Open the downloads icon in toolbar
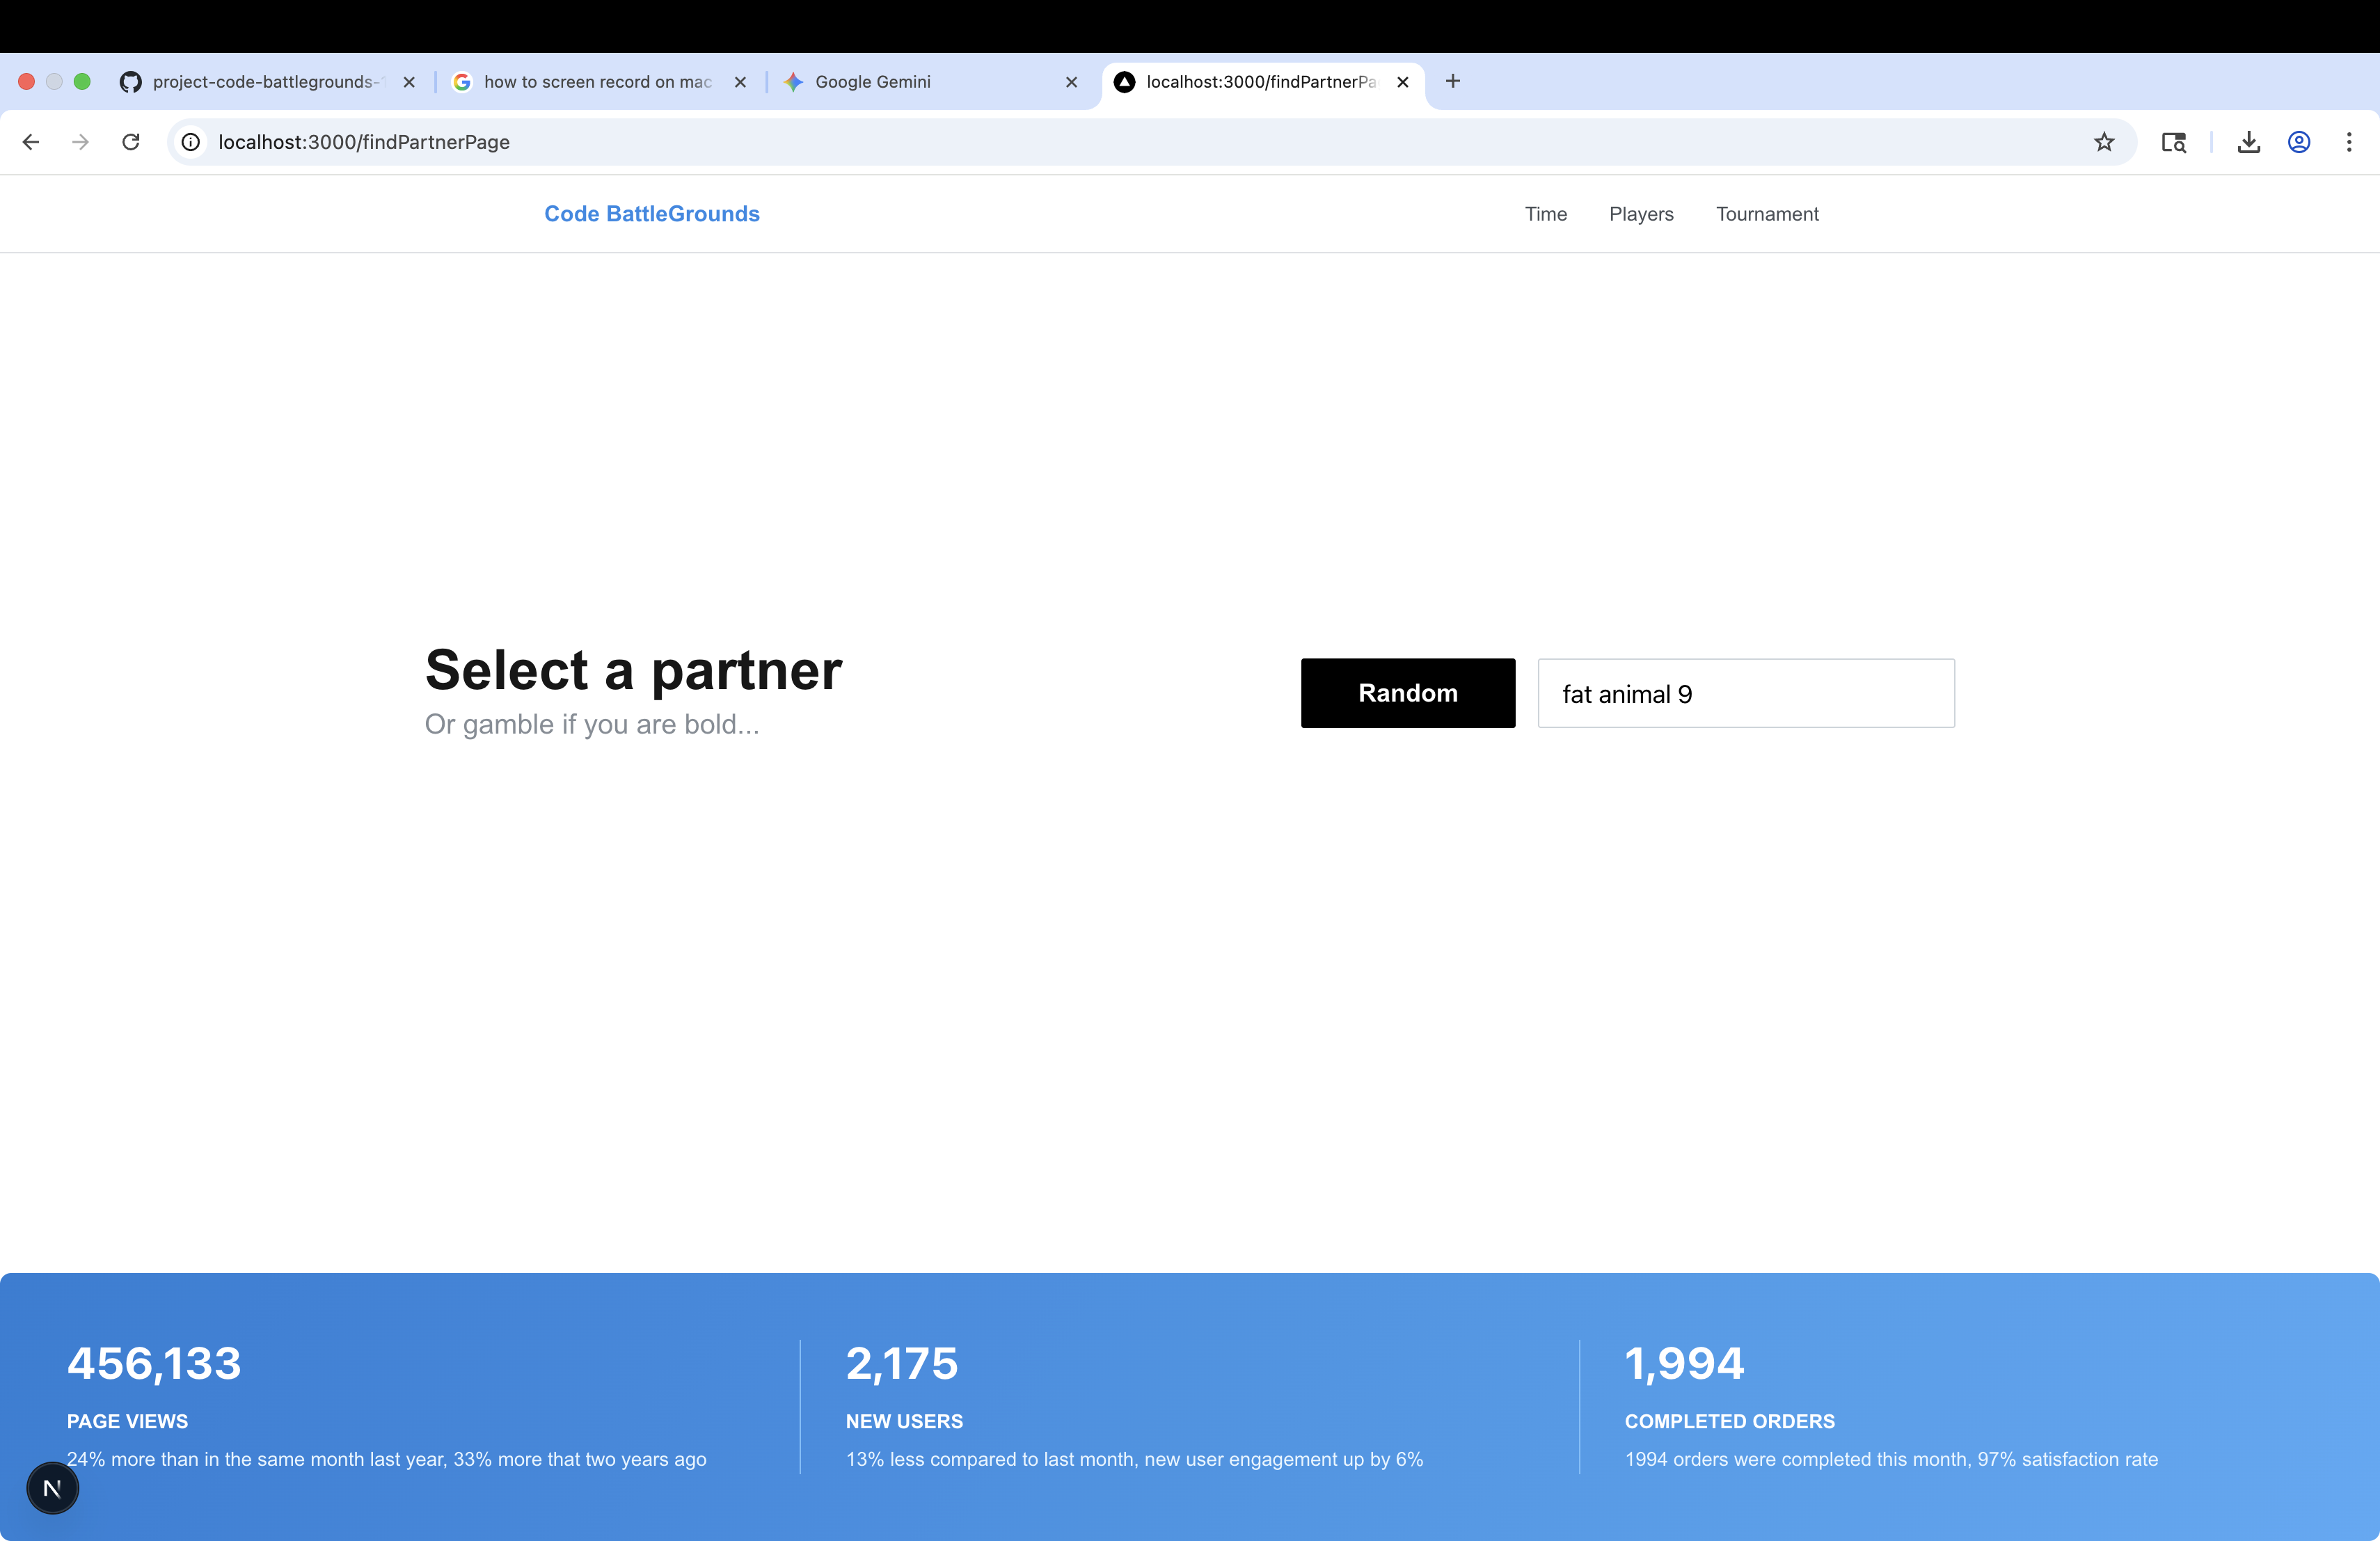The image size is (2380, 1541). pos(2249,142)
